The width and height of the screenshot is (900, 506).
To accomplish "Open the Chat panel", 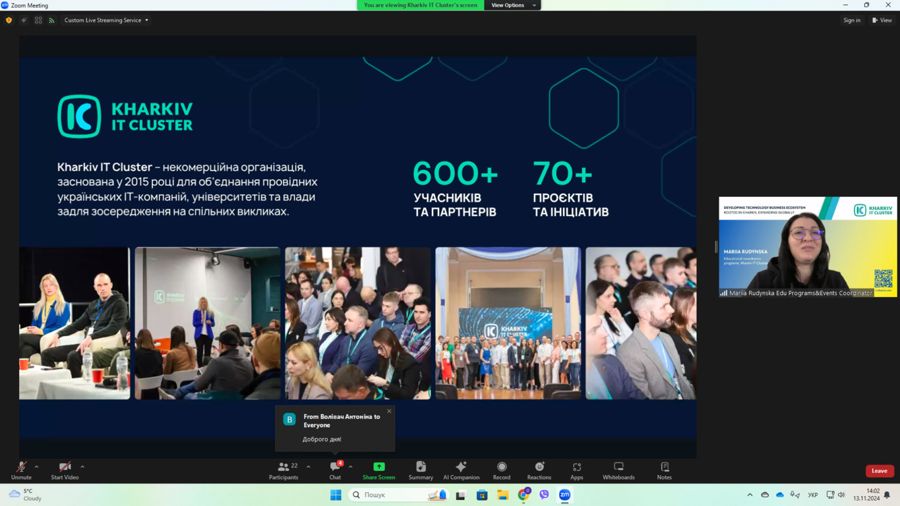I will (335, 470).
